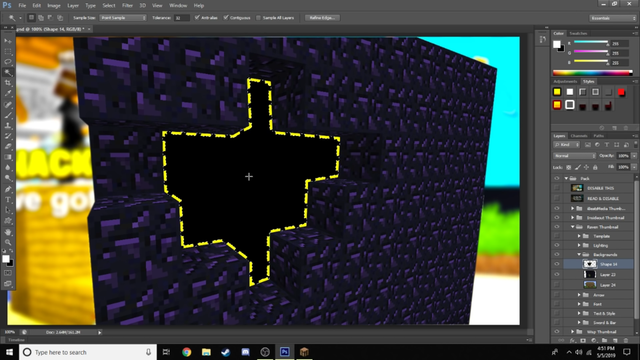Select the Clone Stamp tool

(x=8, y=125)
